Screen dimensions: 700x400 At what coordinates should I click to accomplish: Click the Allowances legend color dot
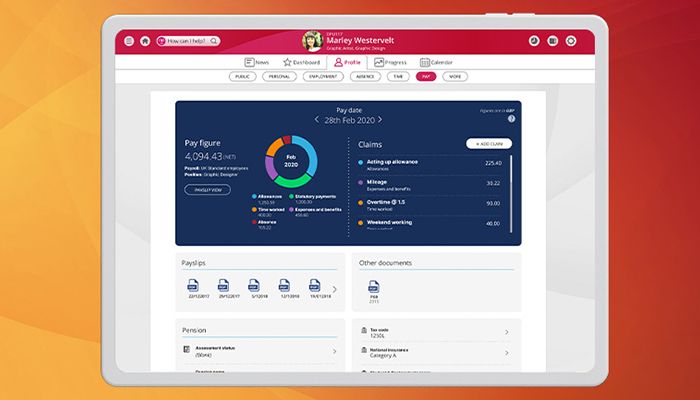254,196
